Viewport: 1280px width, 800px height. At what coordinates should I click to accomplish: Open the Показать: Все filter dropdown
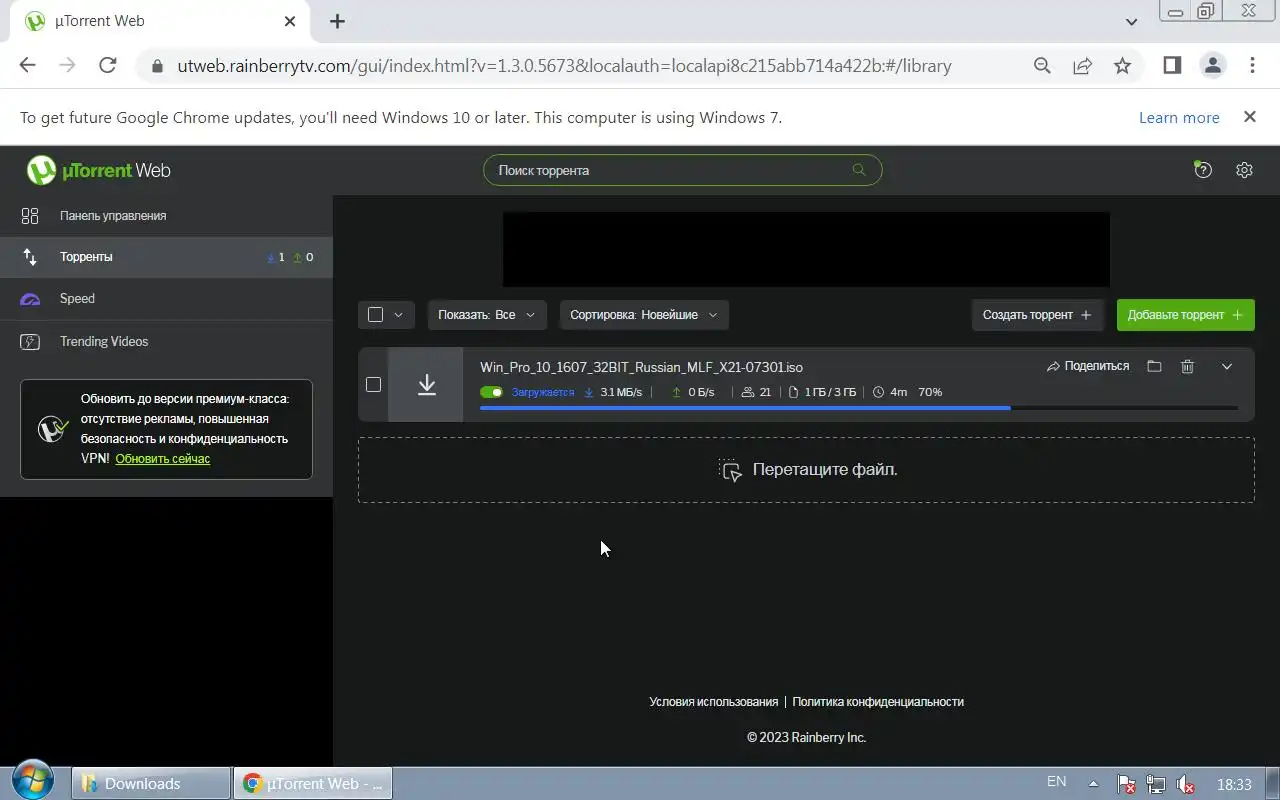coord(487,315)
